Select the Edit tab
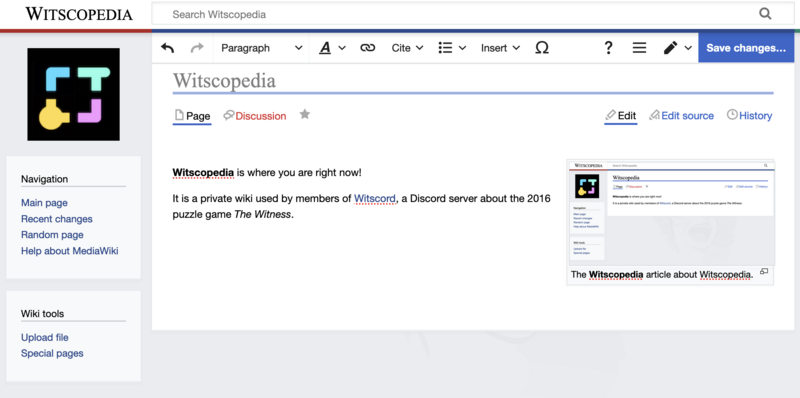800x398 pixels. (x=620, y=116)
